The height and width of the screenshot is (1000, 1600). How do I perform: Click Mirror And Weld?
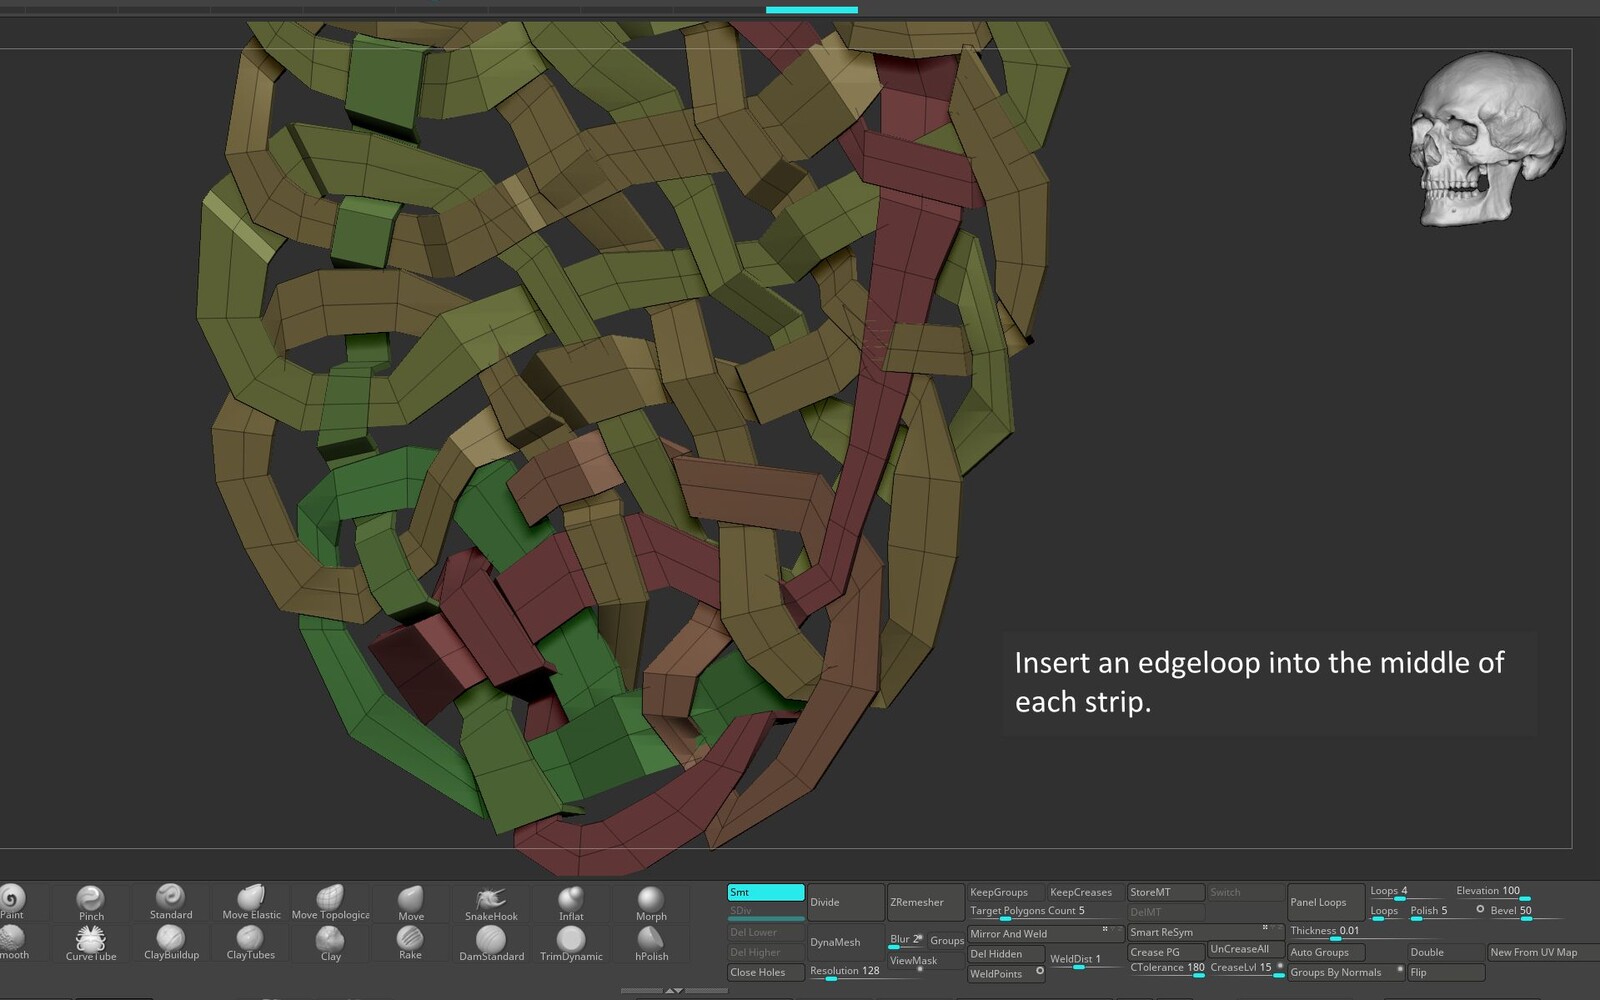point(1045,934)
